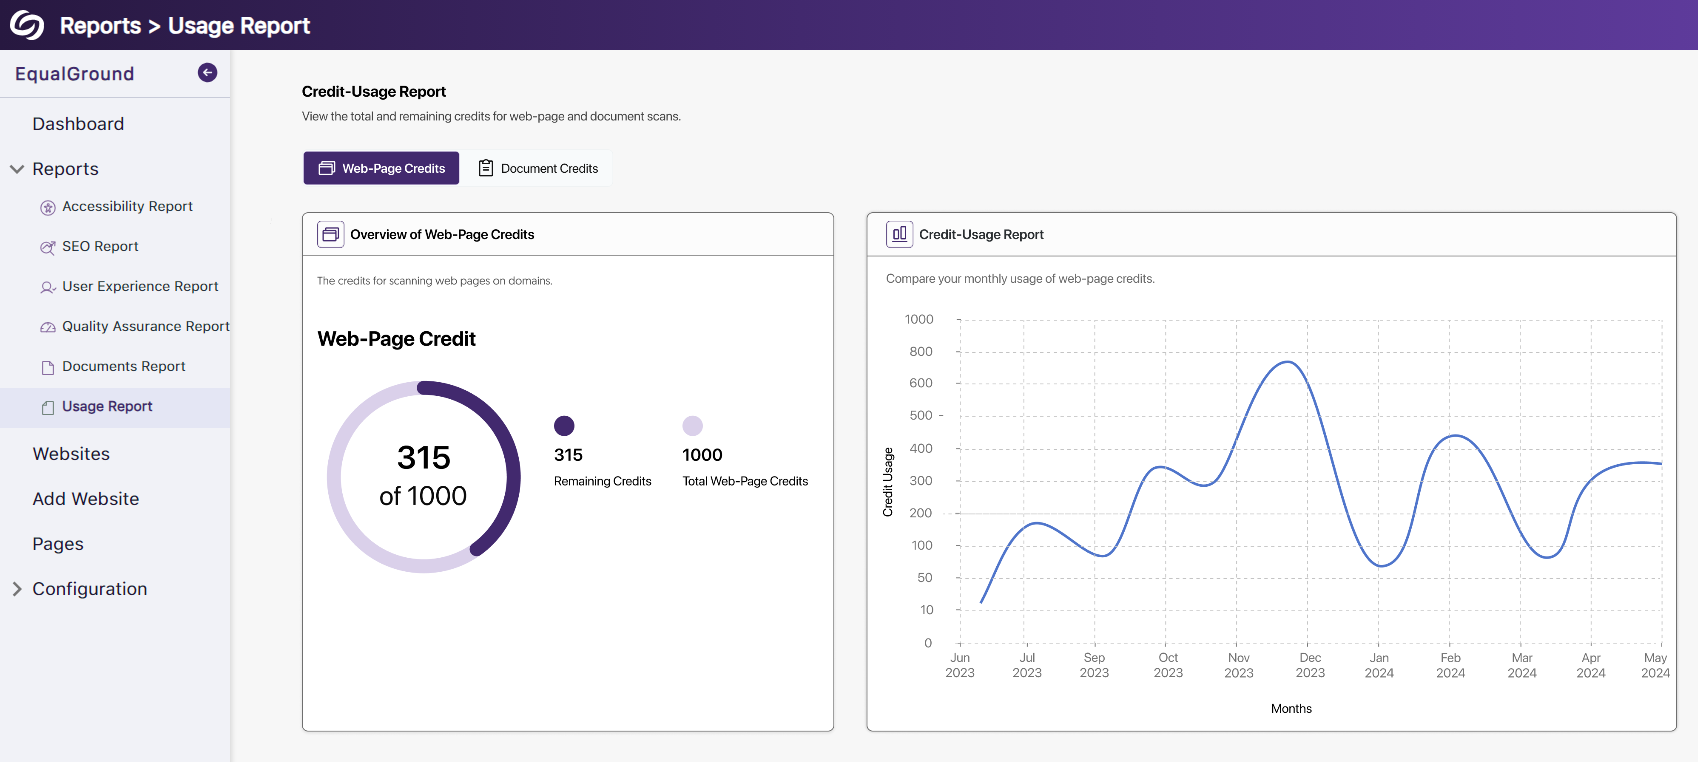
Task: Collapse sidebar with the back arrow button
Action: point(207,72)
